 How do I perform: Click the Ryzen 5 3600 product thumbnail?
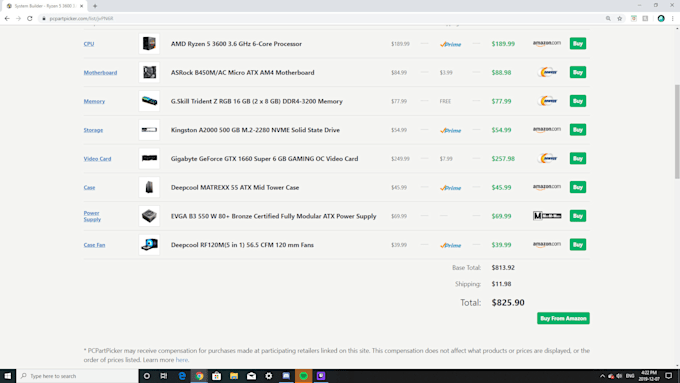point(149,44)
